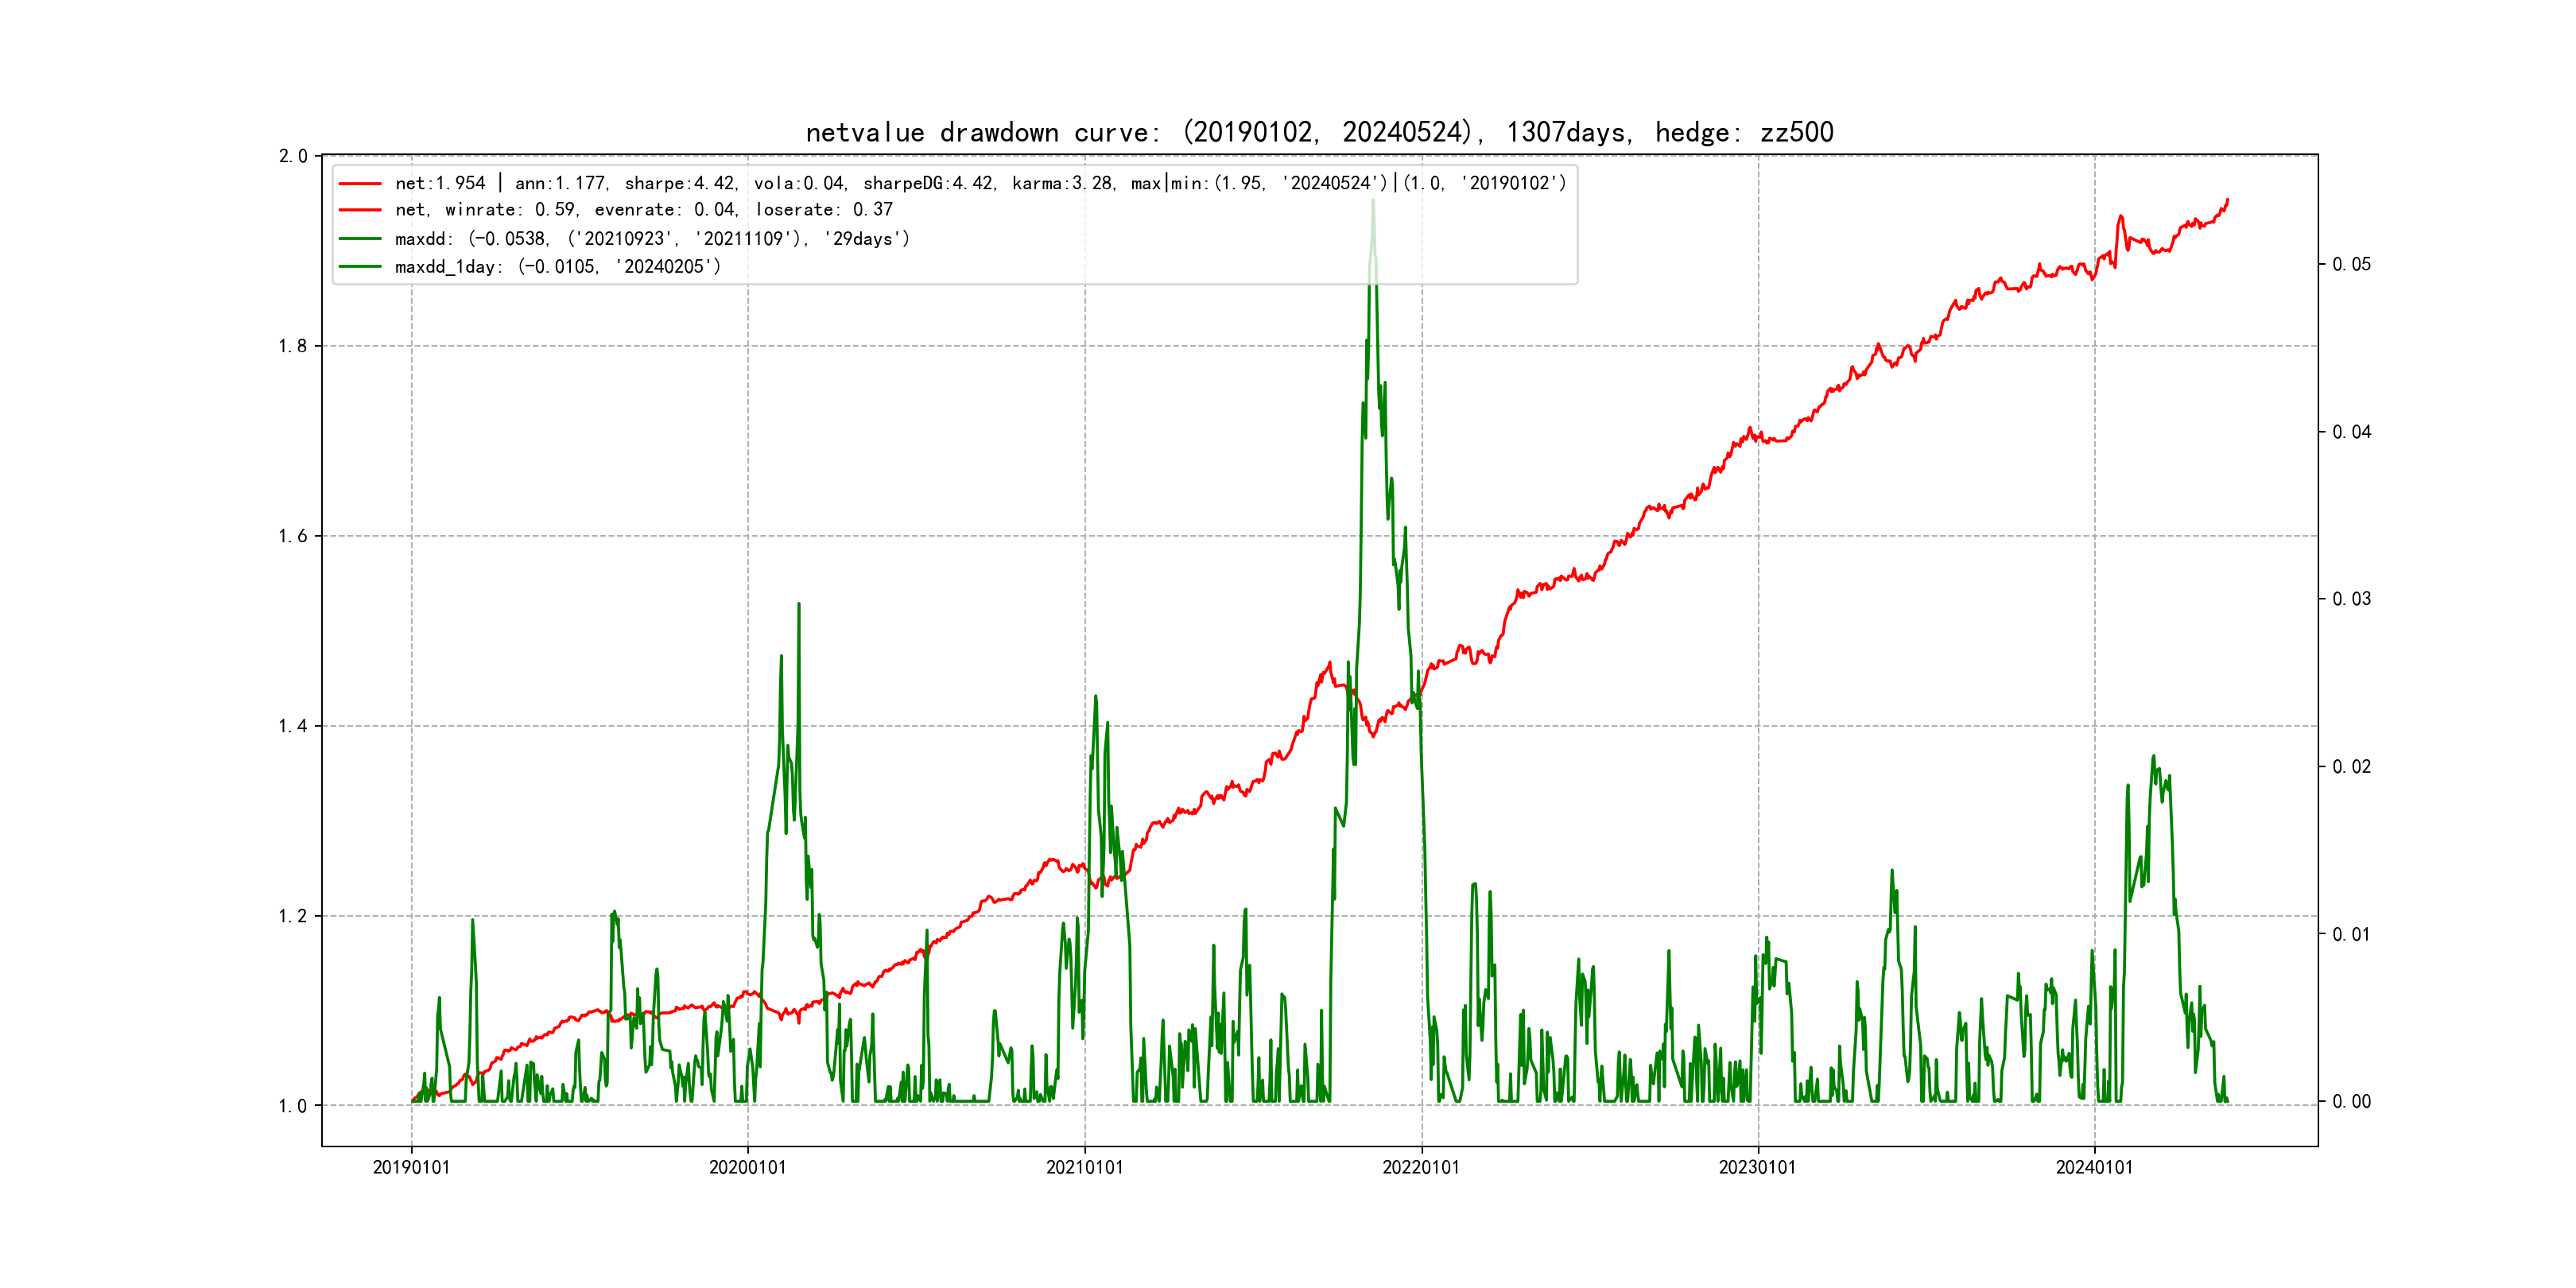Viewport: 2576px width, 1288px height.
Task: Click the green swatch beside maxdd_1day legend entry
Action: point(360,267)
